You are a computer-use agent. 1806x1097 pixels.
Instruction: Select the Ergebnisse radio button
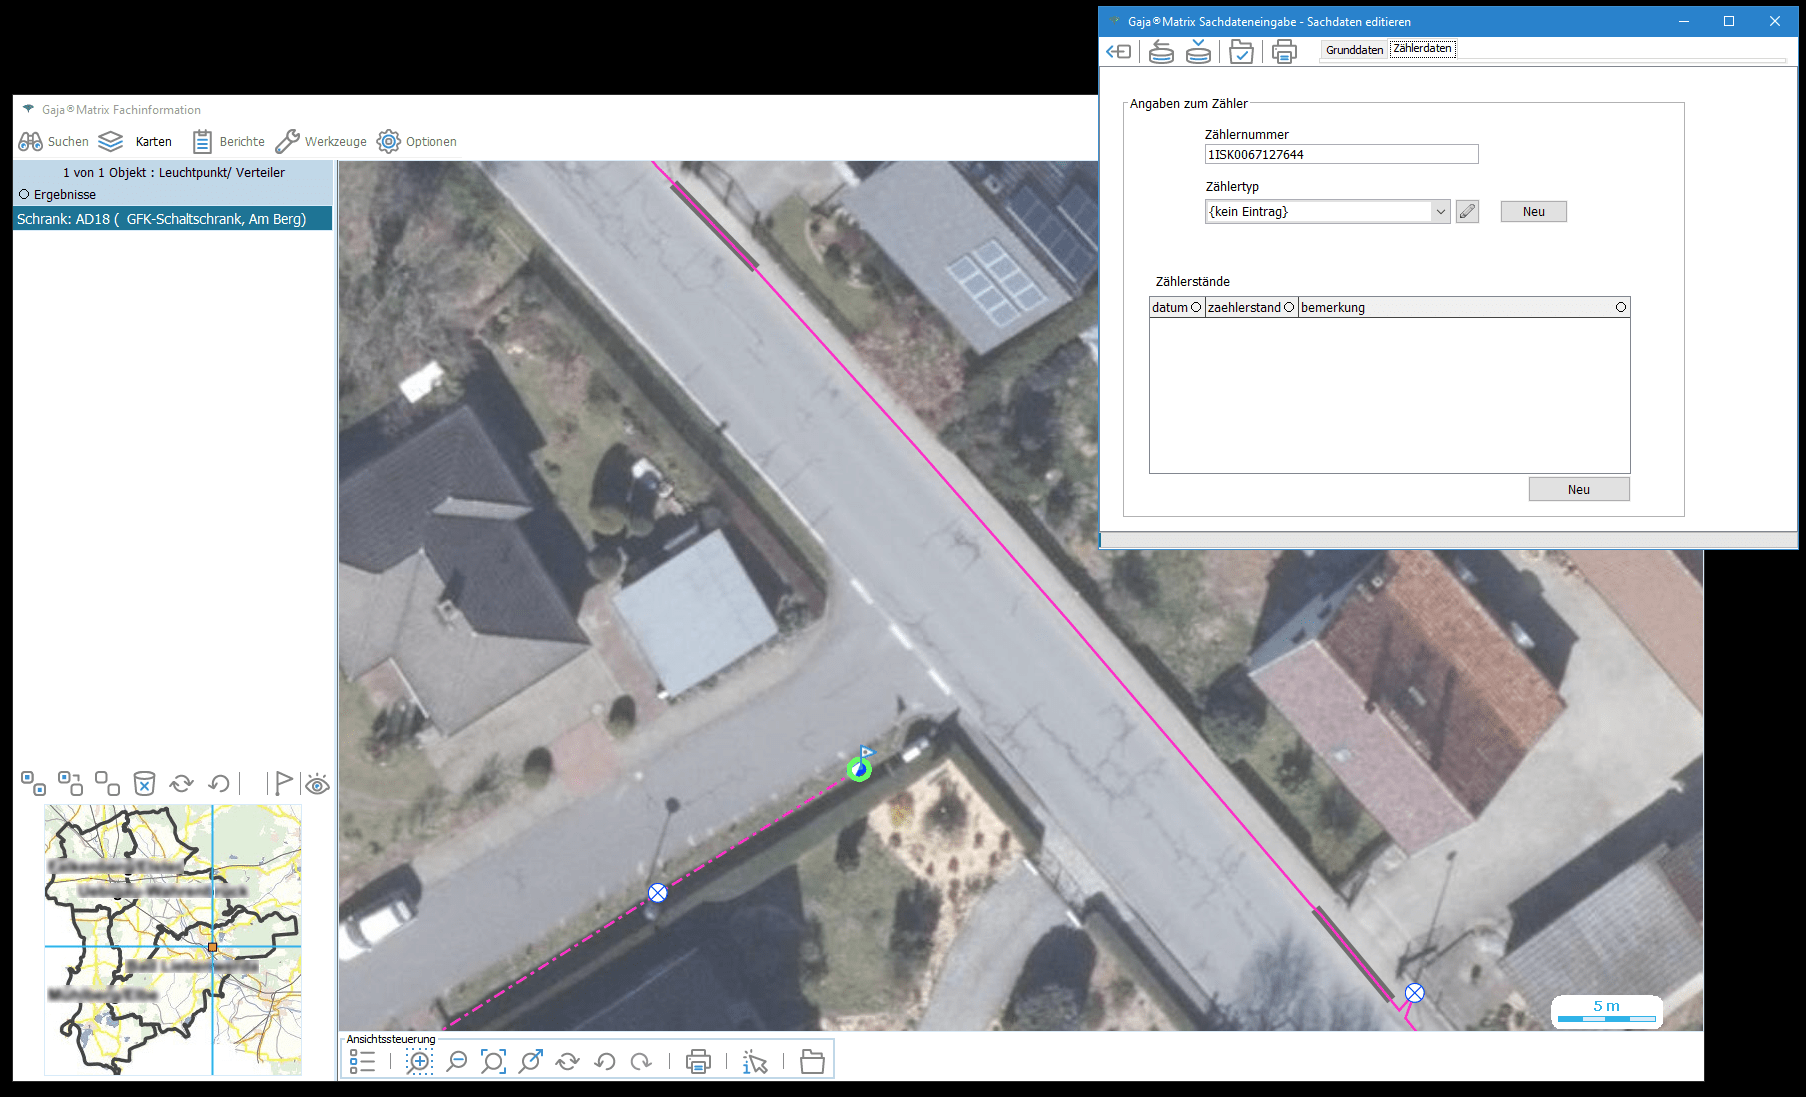24,194
